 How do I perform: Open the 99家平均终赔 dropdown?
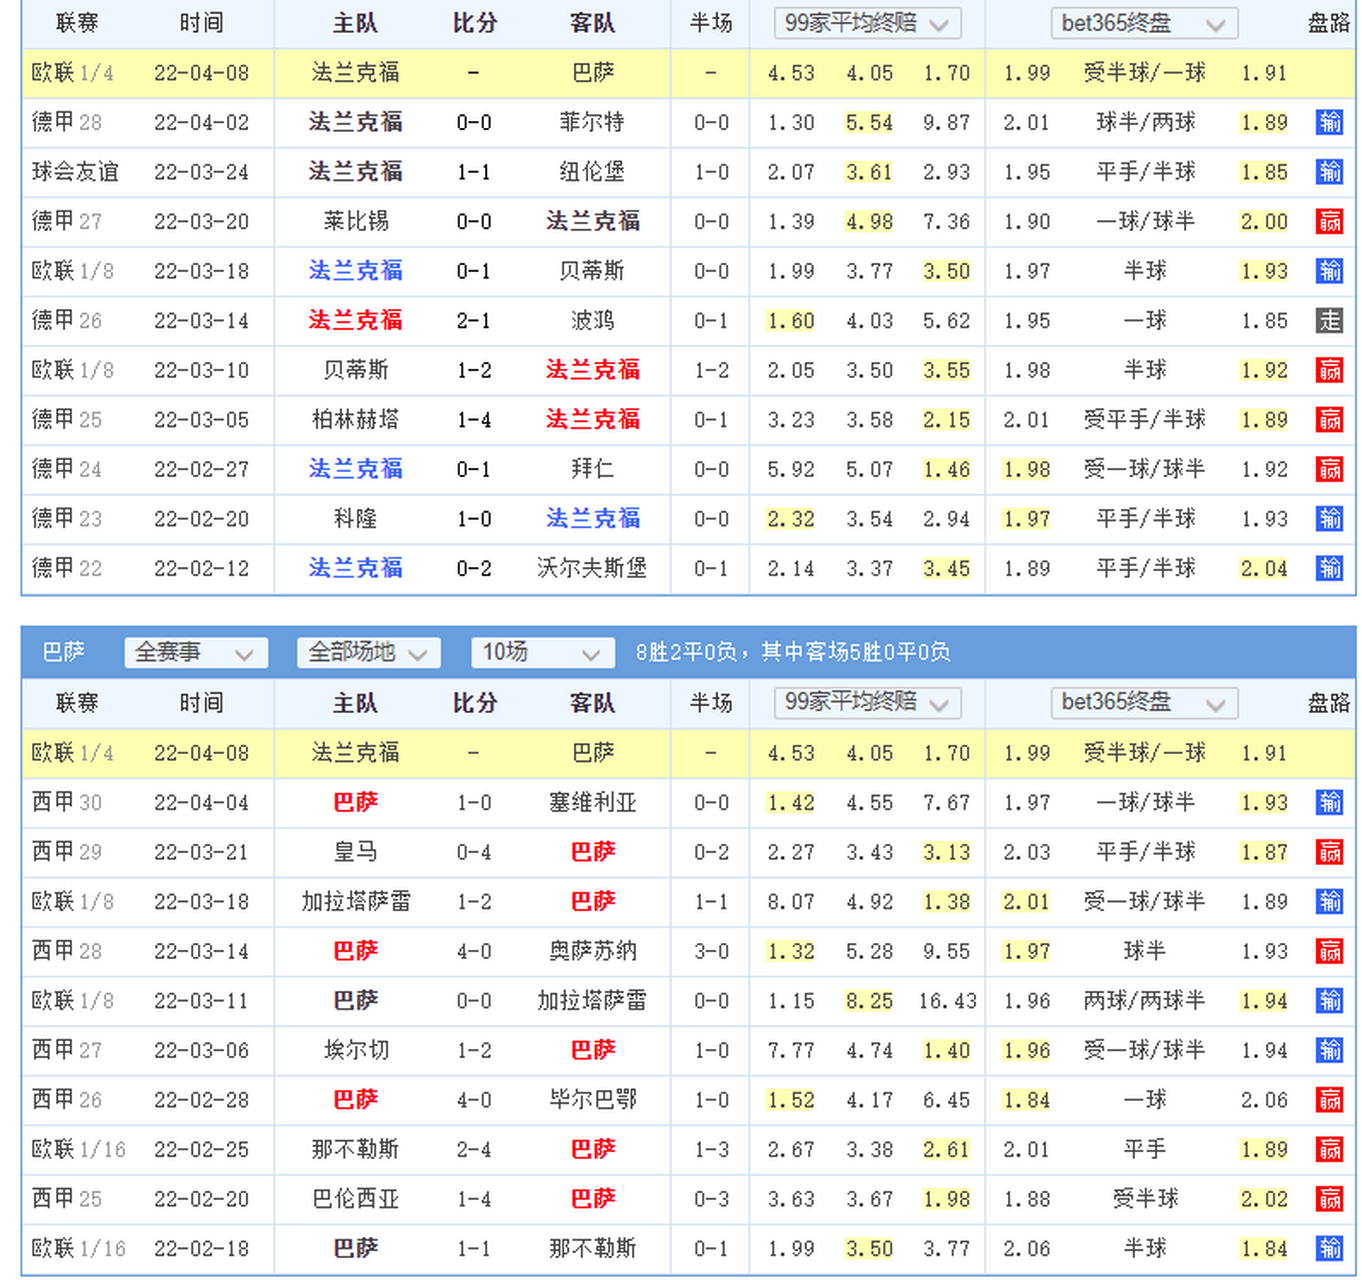tap(866, 23)
